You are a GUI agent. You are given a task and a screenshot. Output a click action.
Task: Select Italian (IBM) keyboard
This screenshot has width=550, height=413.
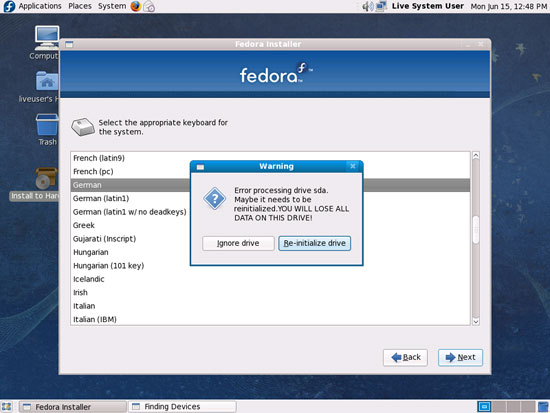[270, 319]
